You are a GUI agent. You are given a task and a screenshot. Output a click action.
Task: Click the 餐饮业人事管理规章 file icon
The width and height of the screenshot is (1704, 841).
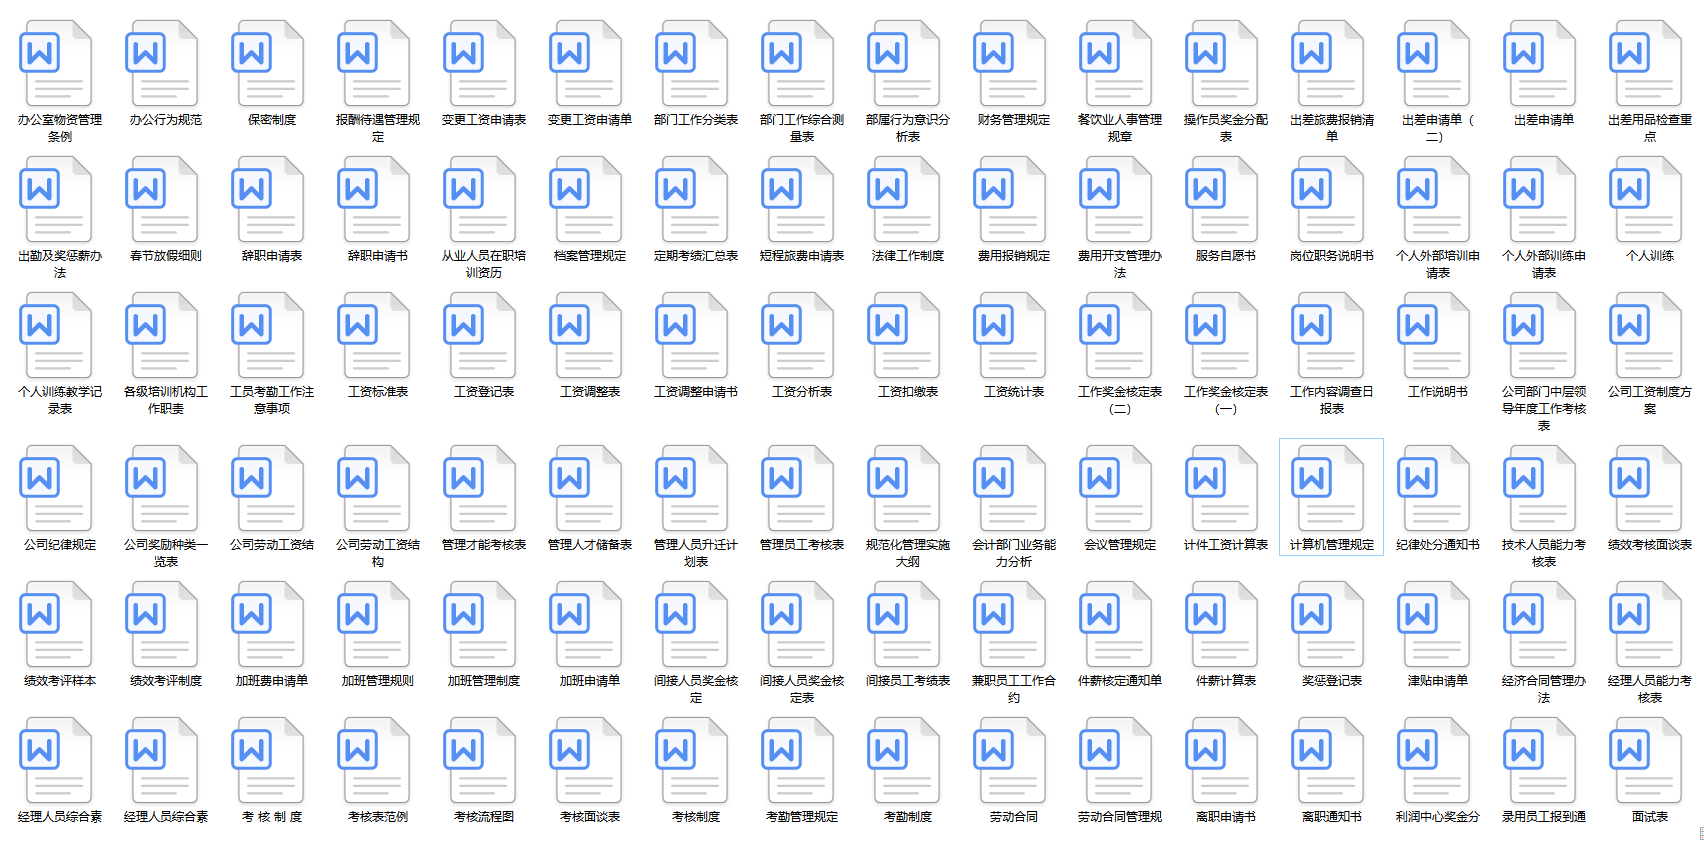(x=1116, y=64)
